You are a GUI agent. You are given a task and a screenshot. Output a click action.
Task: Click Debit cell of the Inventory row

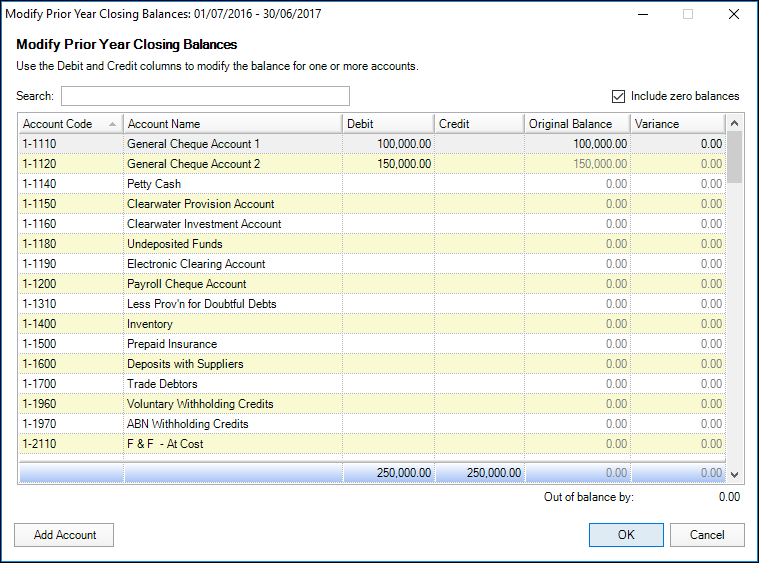tap(388, 324)
